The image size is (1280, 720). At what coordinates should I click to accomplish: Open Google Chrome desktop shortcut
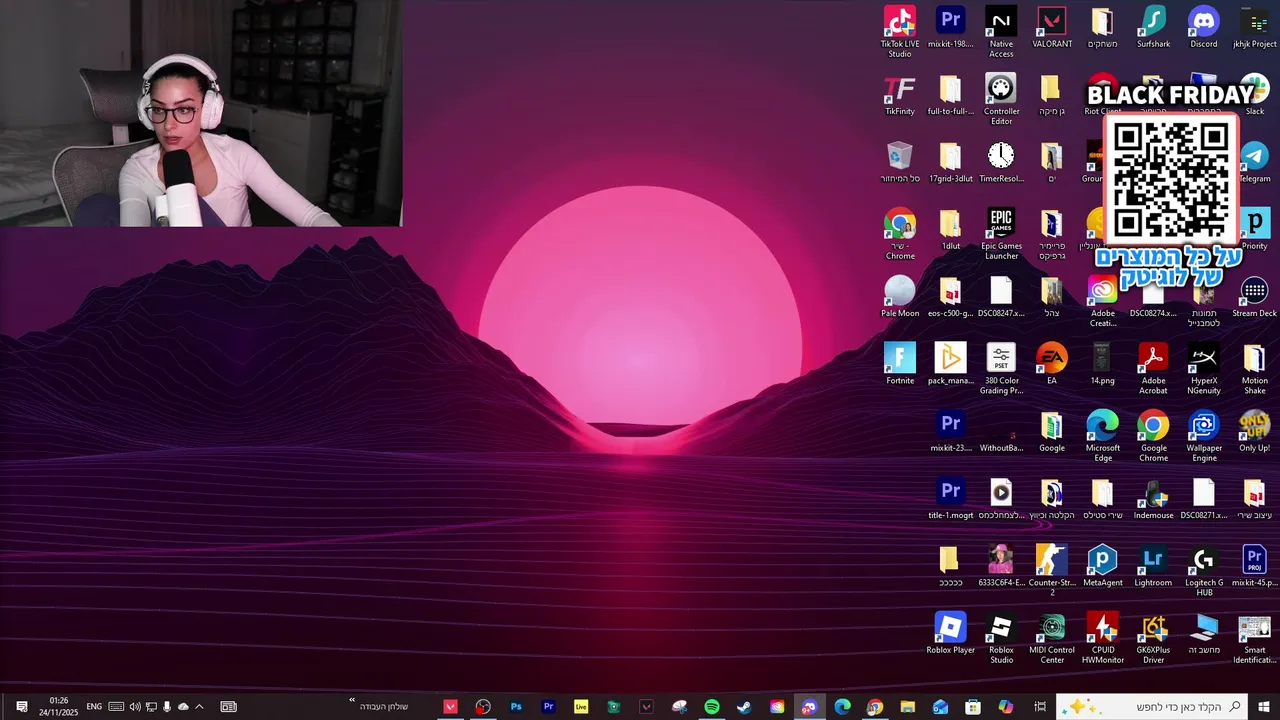click(1153, 436)
